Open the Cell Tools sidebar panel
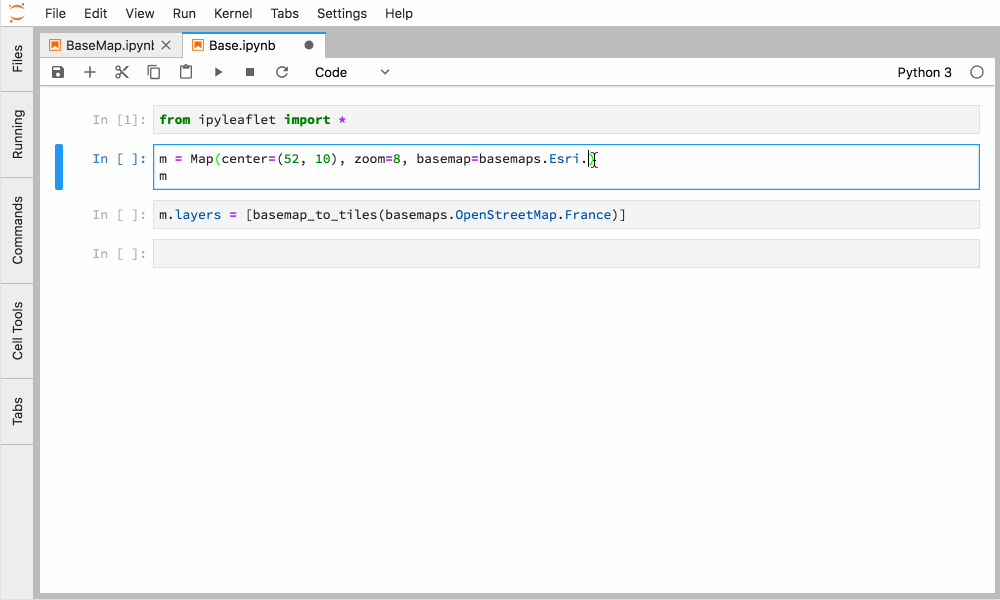Screen dimensions: 1000x600 (x=17, y=331)
